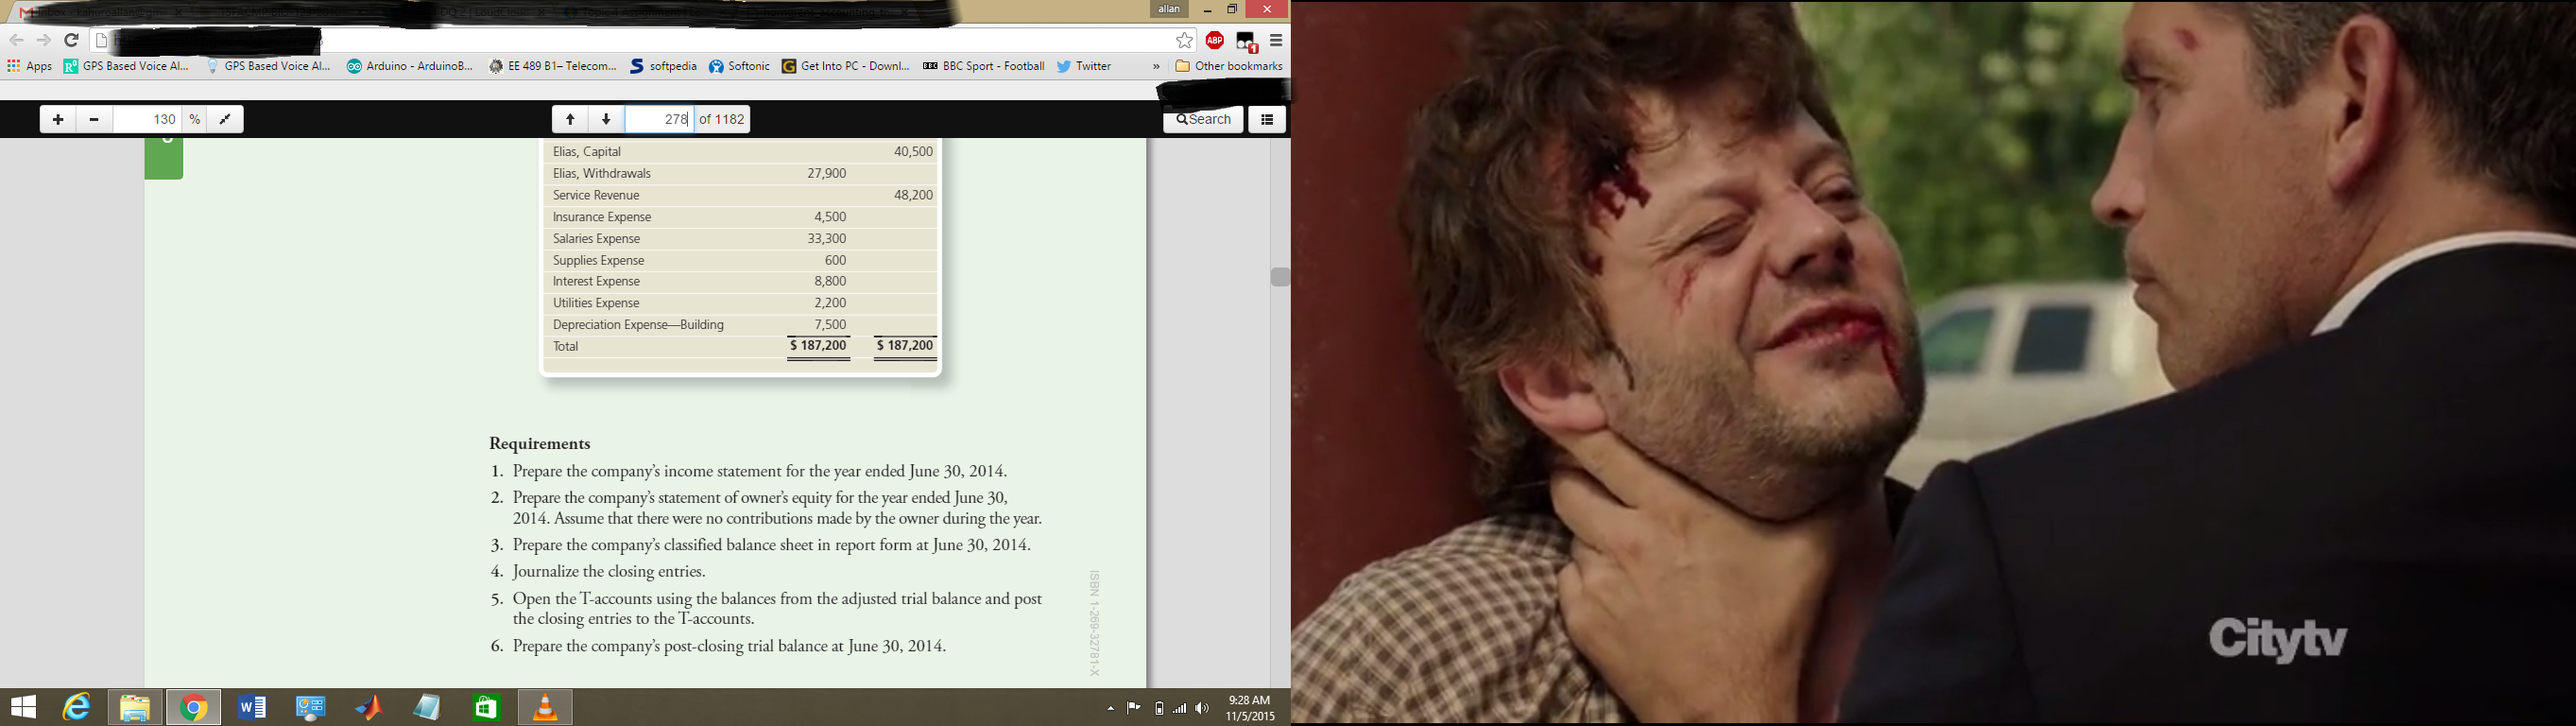Click the page number input field
Viewport: 2576px width, 726px height.
[659, 120]
